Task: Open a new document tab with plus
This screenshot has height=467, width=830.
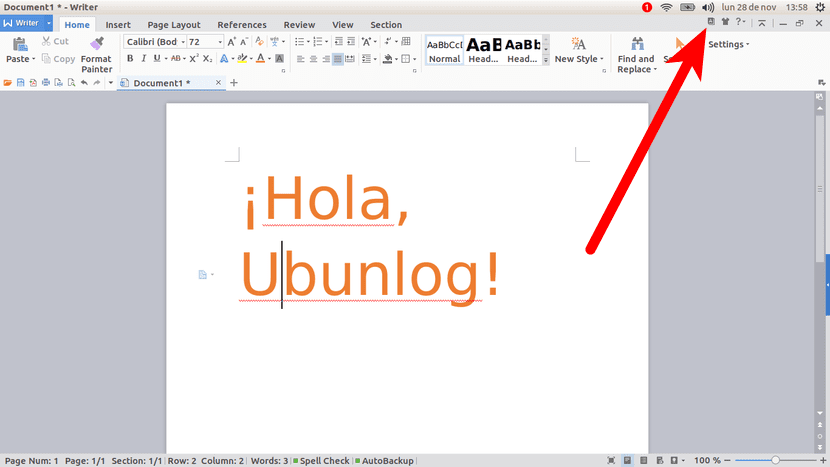Action: (234, 83)
